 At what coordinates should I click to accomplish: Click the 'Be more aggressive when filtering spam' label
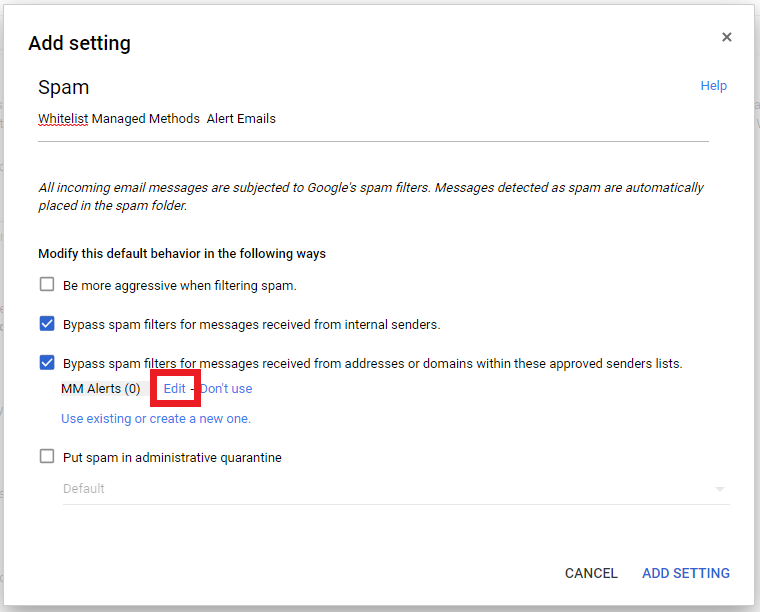pyautogui.click(x=180, y=285)
